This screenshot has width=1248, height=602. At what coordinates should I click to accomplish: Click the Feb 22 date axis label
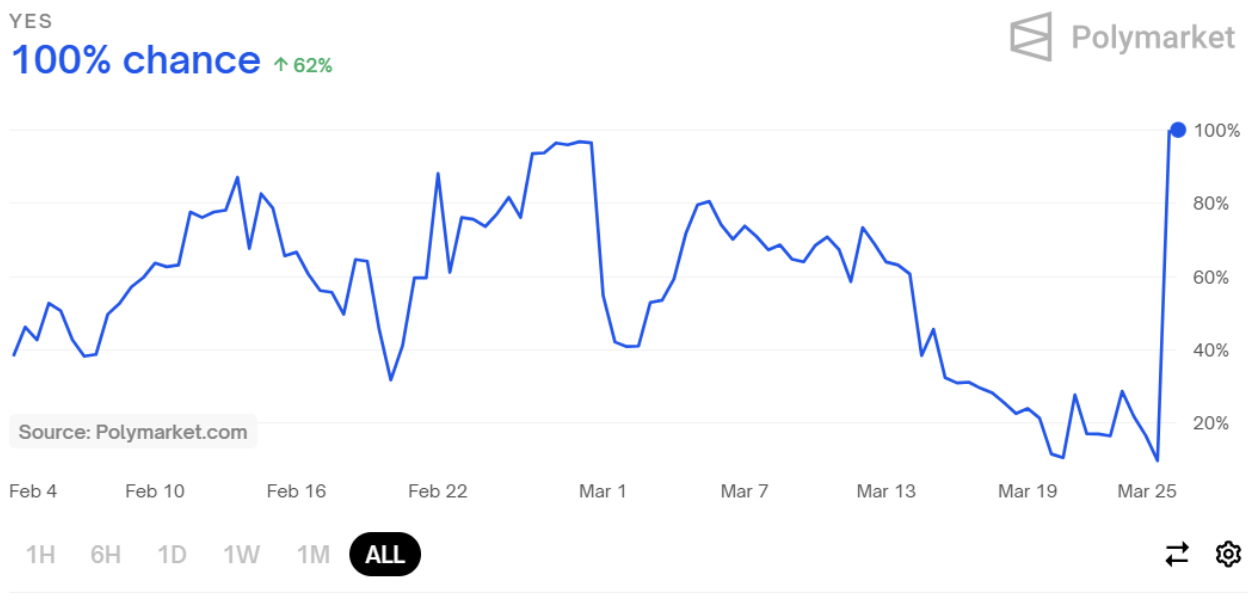click(438, 491)
